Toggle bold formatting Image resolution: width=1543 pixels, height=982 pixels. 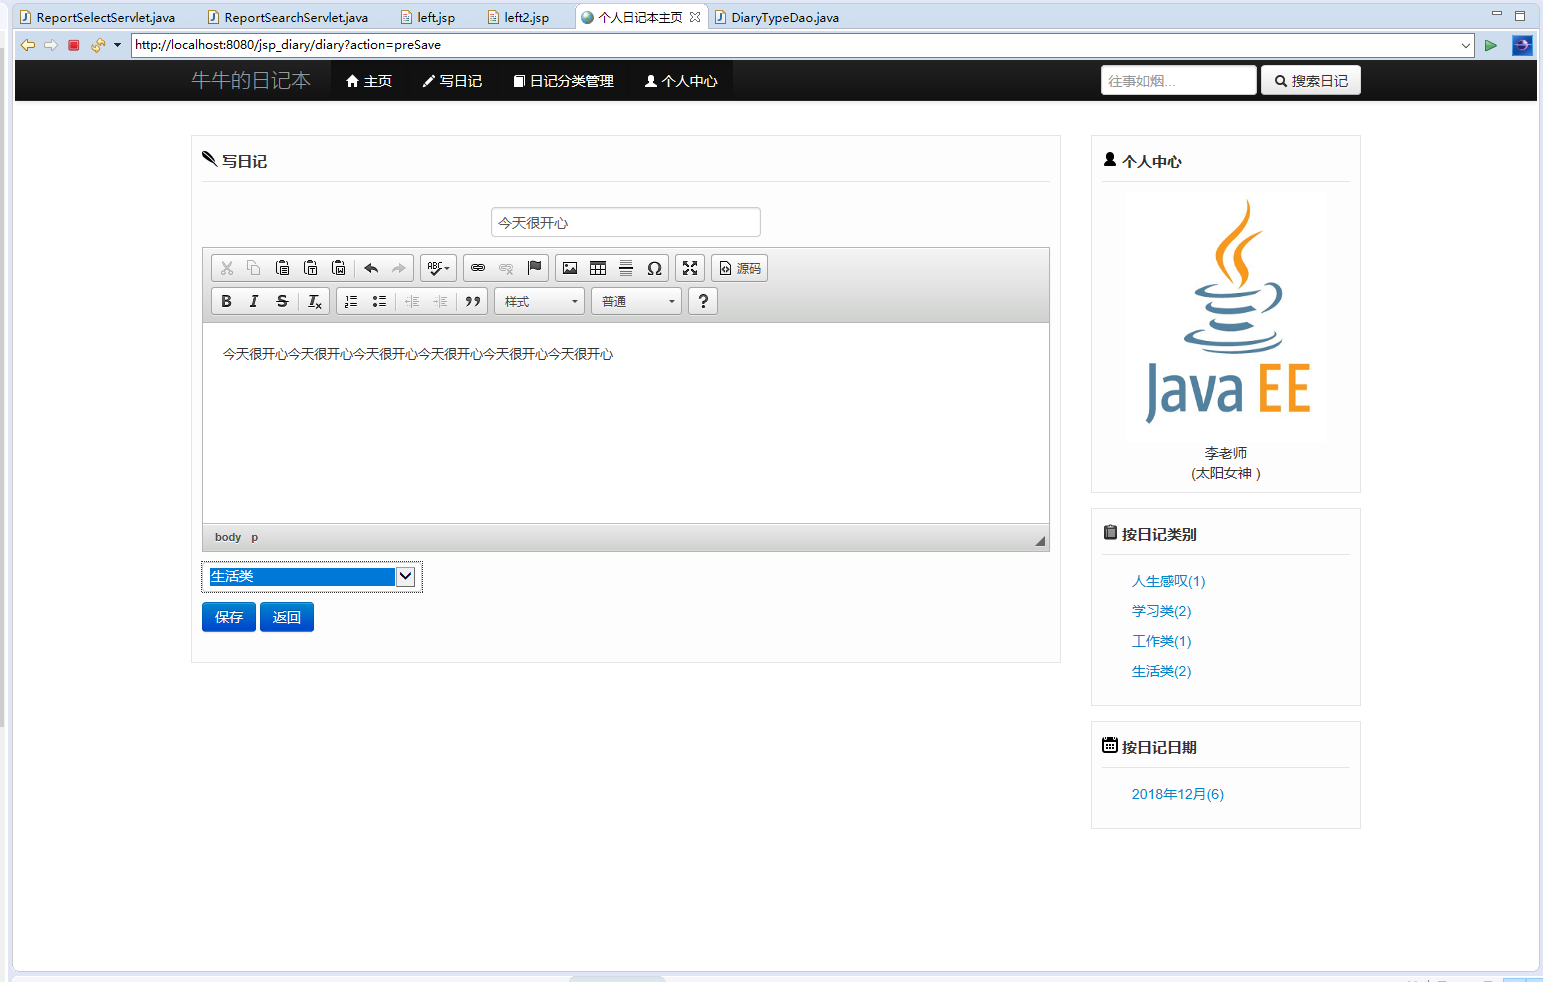click(226, 301)
